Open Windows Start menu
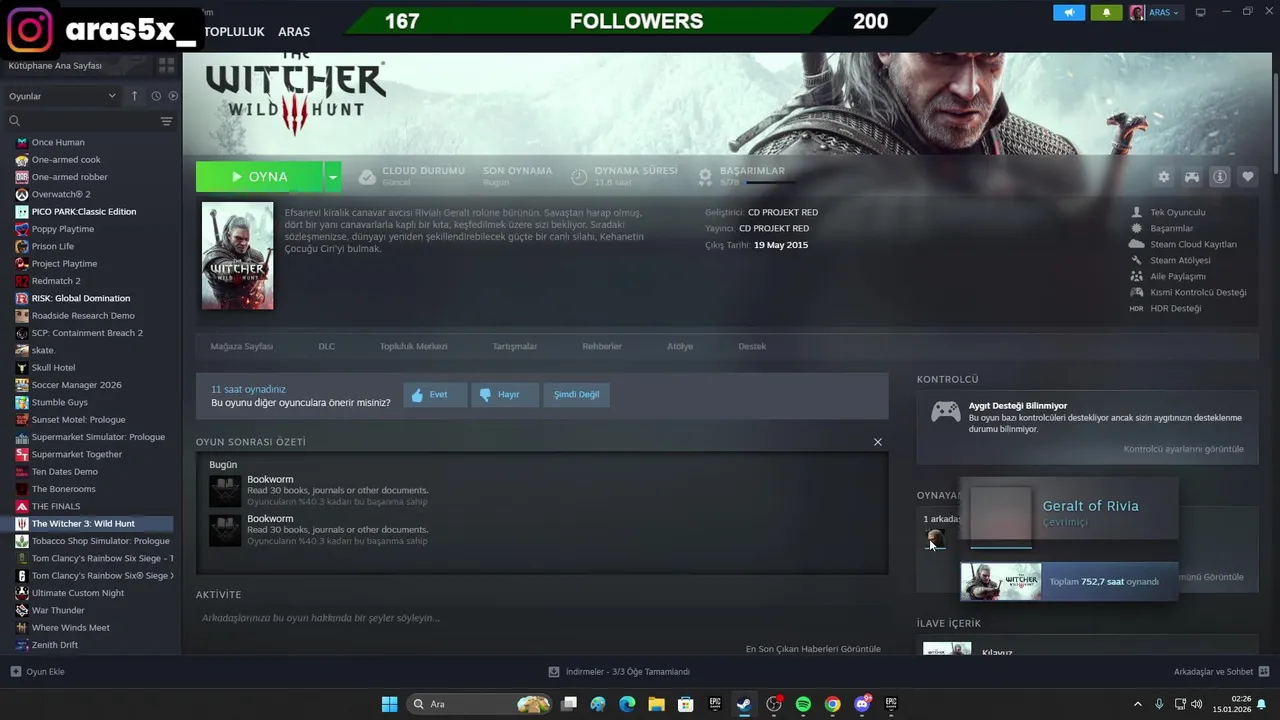This screenshot has width=1280, height=720. coord(389,704)
